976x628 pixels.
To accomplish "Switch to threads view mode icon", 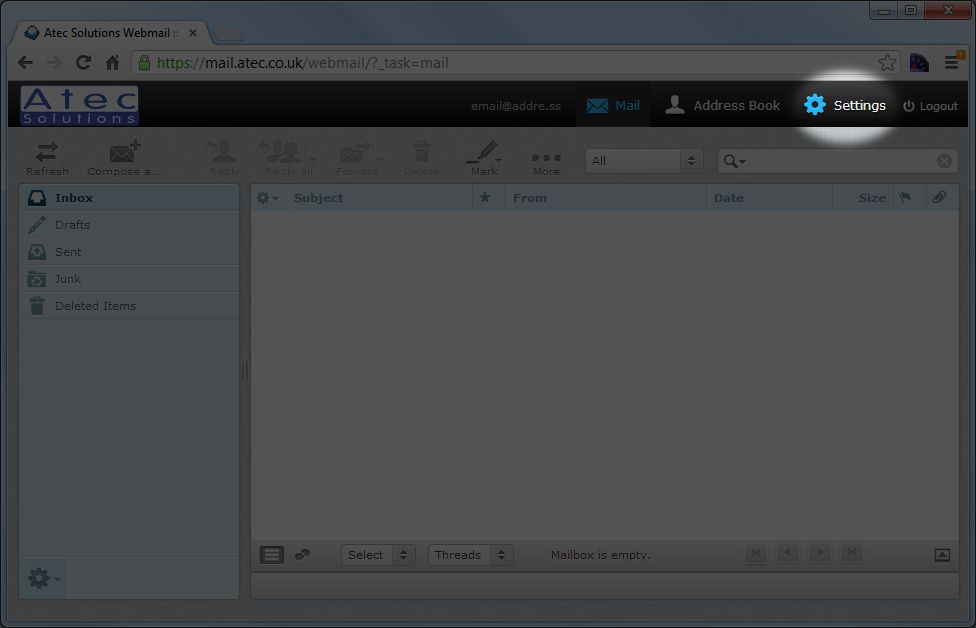I will coord(301,555).
